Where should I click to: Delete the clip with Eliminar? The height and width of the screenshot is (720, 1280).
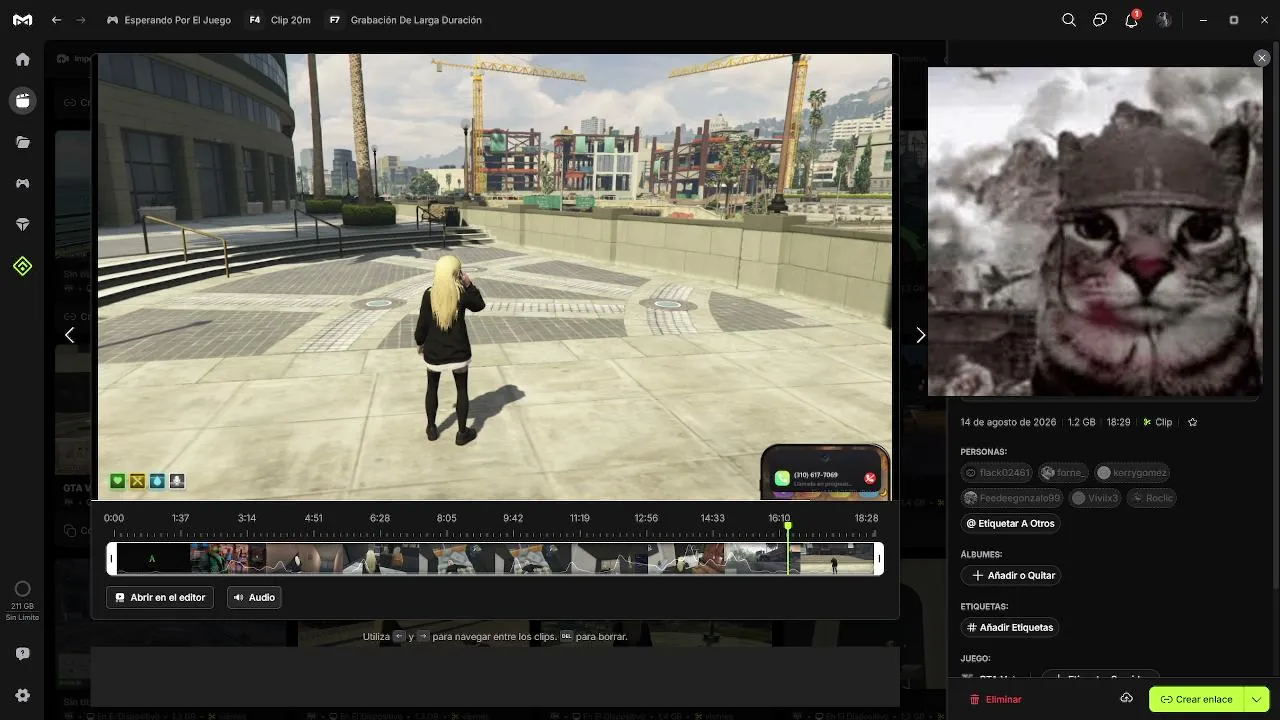pos(996,699)
